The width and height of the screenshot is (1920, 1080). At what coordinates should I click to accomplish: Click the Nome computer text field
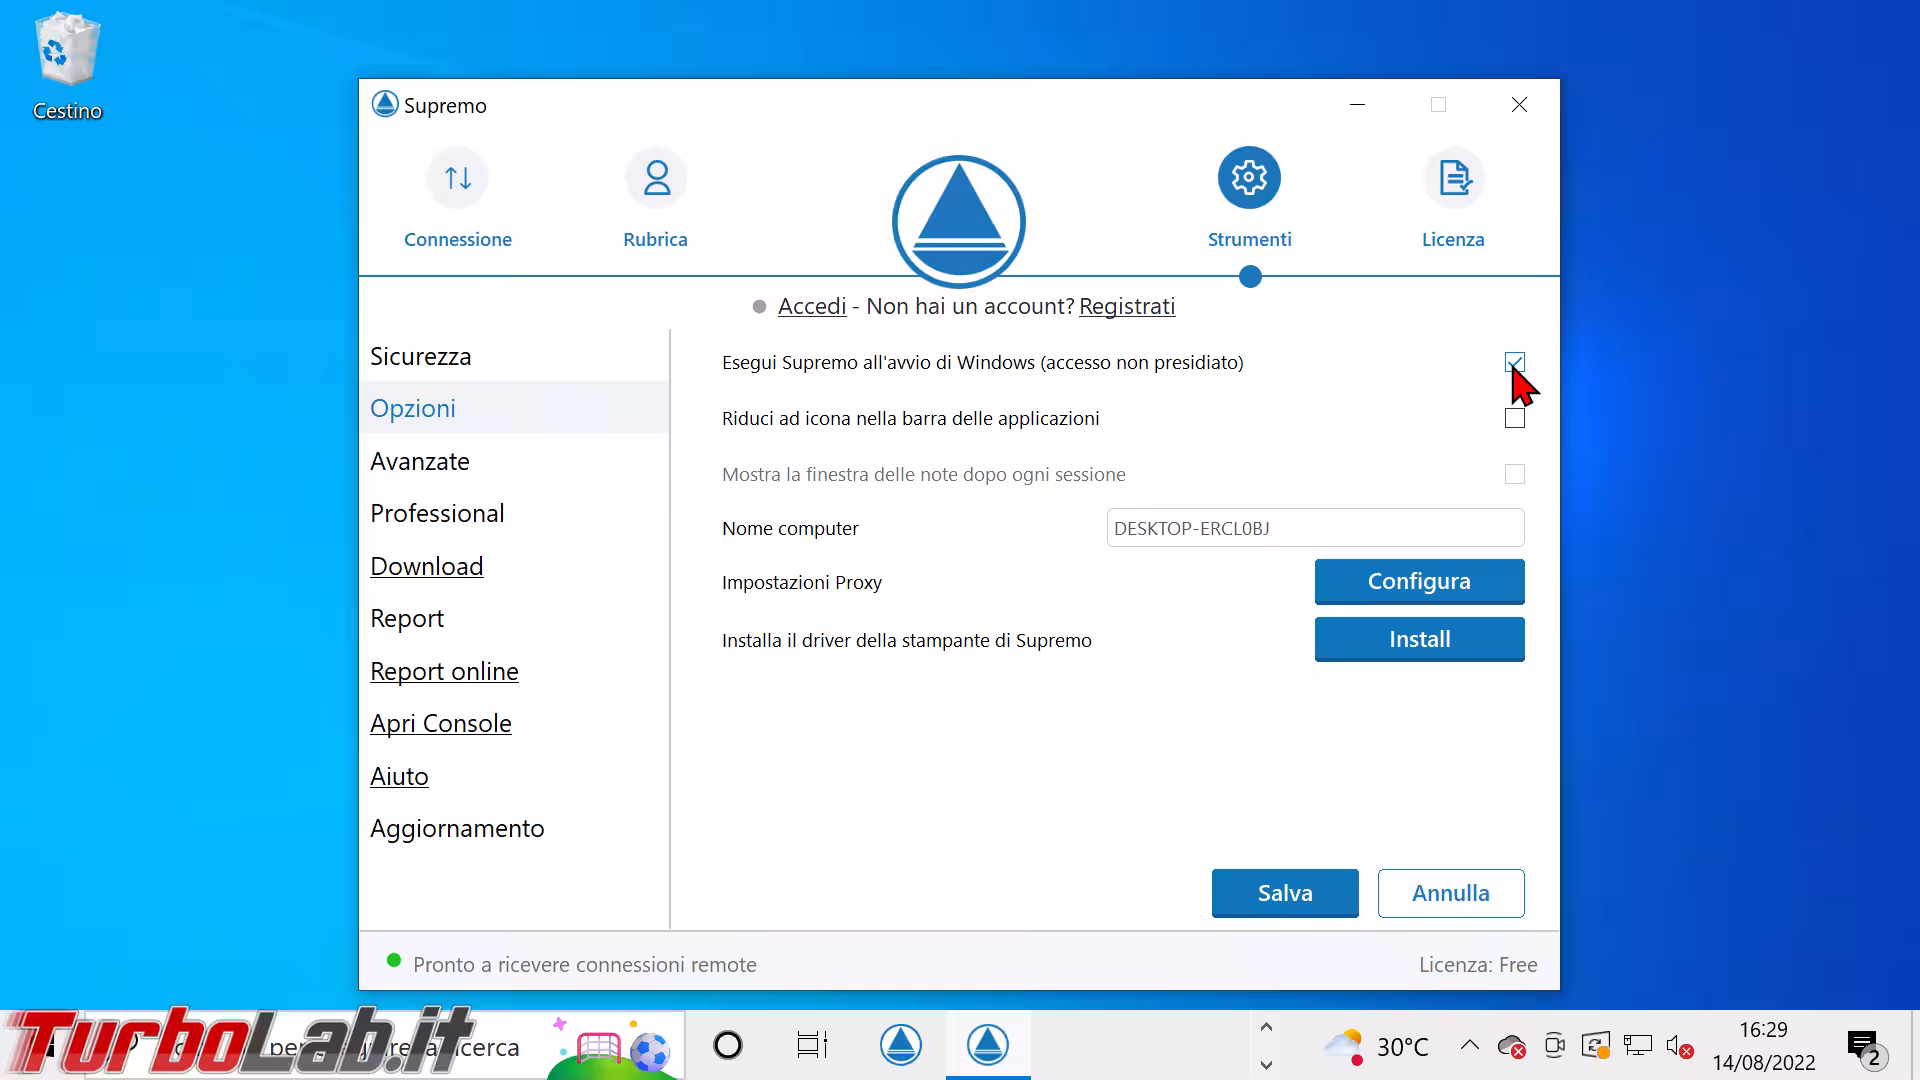coord(1314,528)
